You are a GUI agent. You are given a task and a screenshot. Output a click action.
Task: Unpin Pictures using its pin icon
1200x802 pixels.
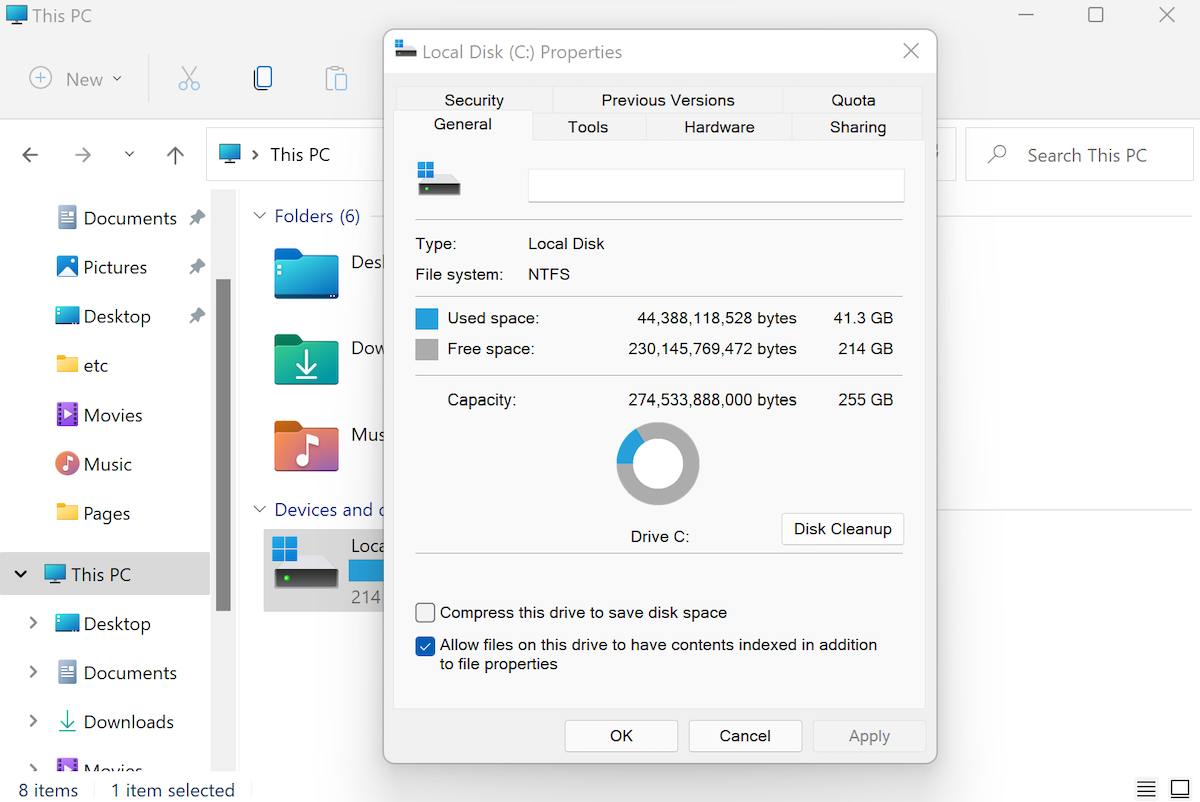click(x=197, y=267)
